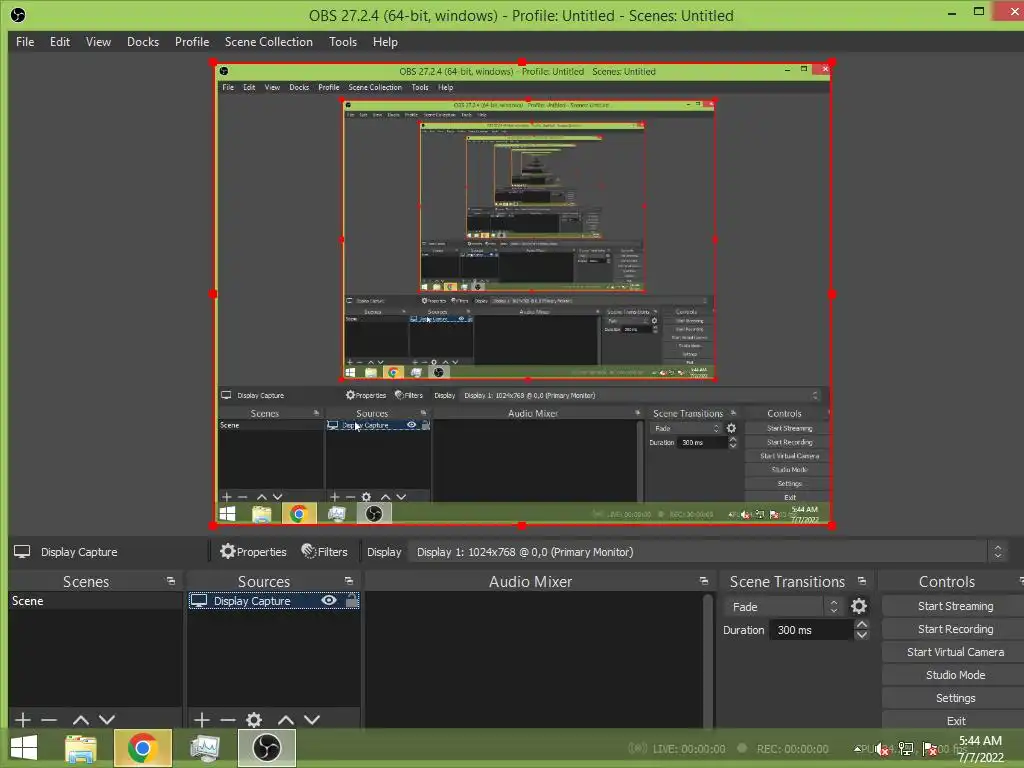Viewport: 1024px width, 768px height.
Task: Open the Edit menu
Action: click(59, 42)
